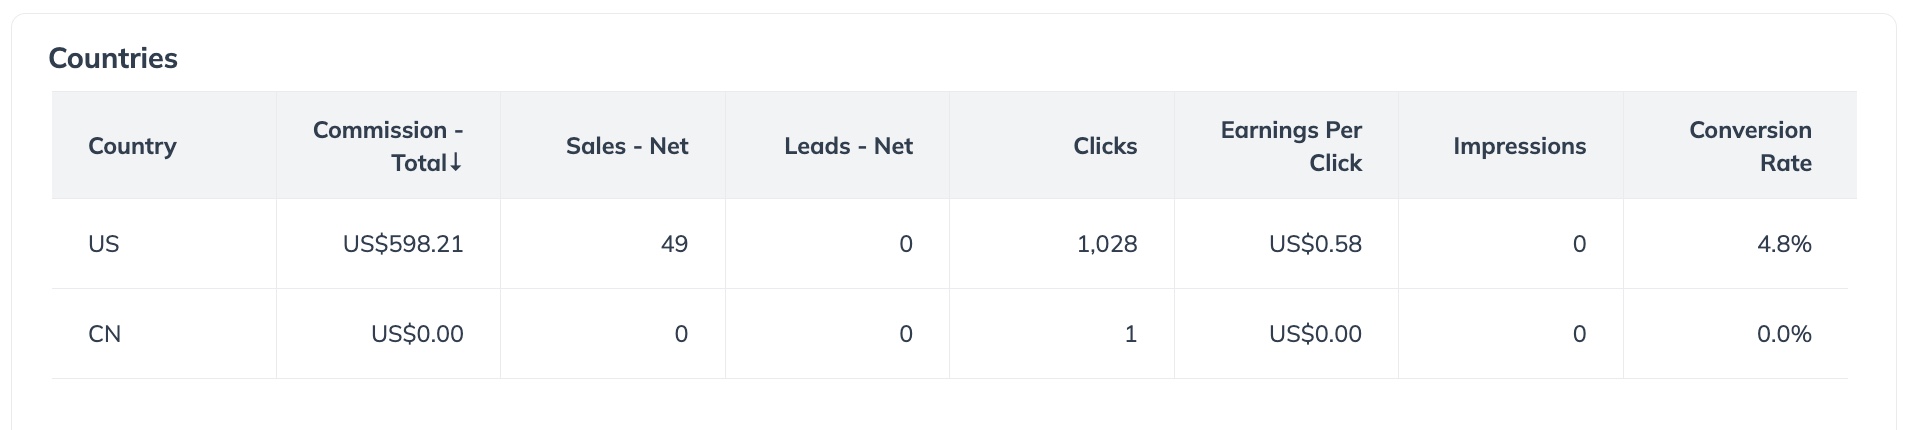Click the 1,028 clicks value

(x=1107, y=244)
